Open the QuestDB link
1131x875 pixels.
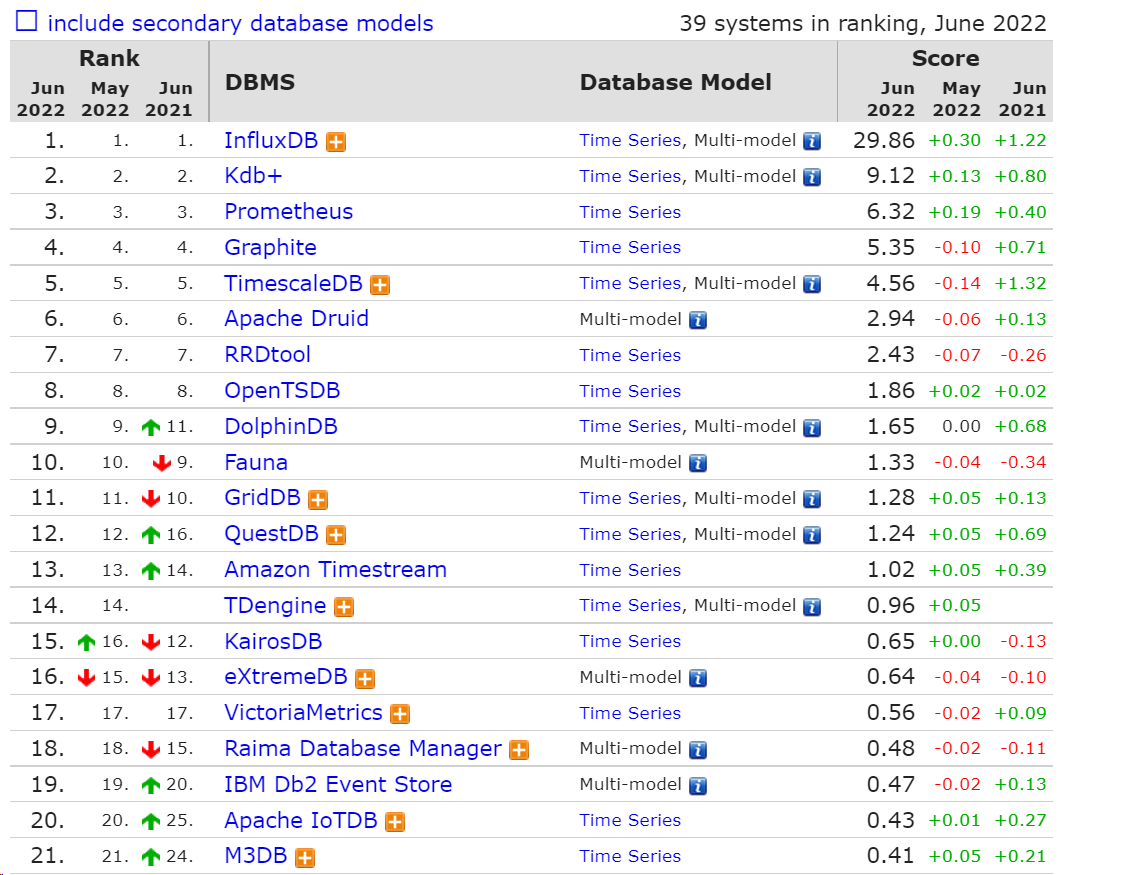[271, 534]
